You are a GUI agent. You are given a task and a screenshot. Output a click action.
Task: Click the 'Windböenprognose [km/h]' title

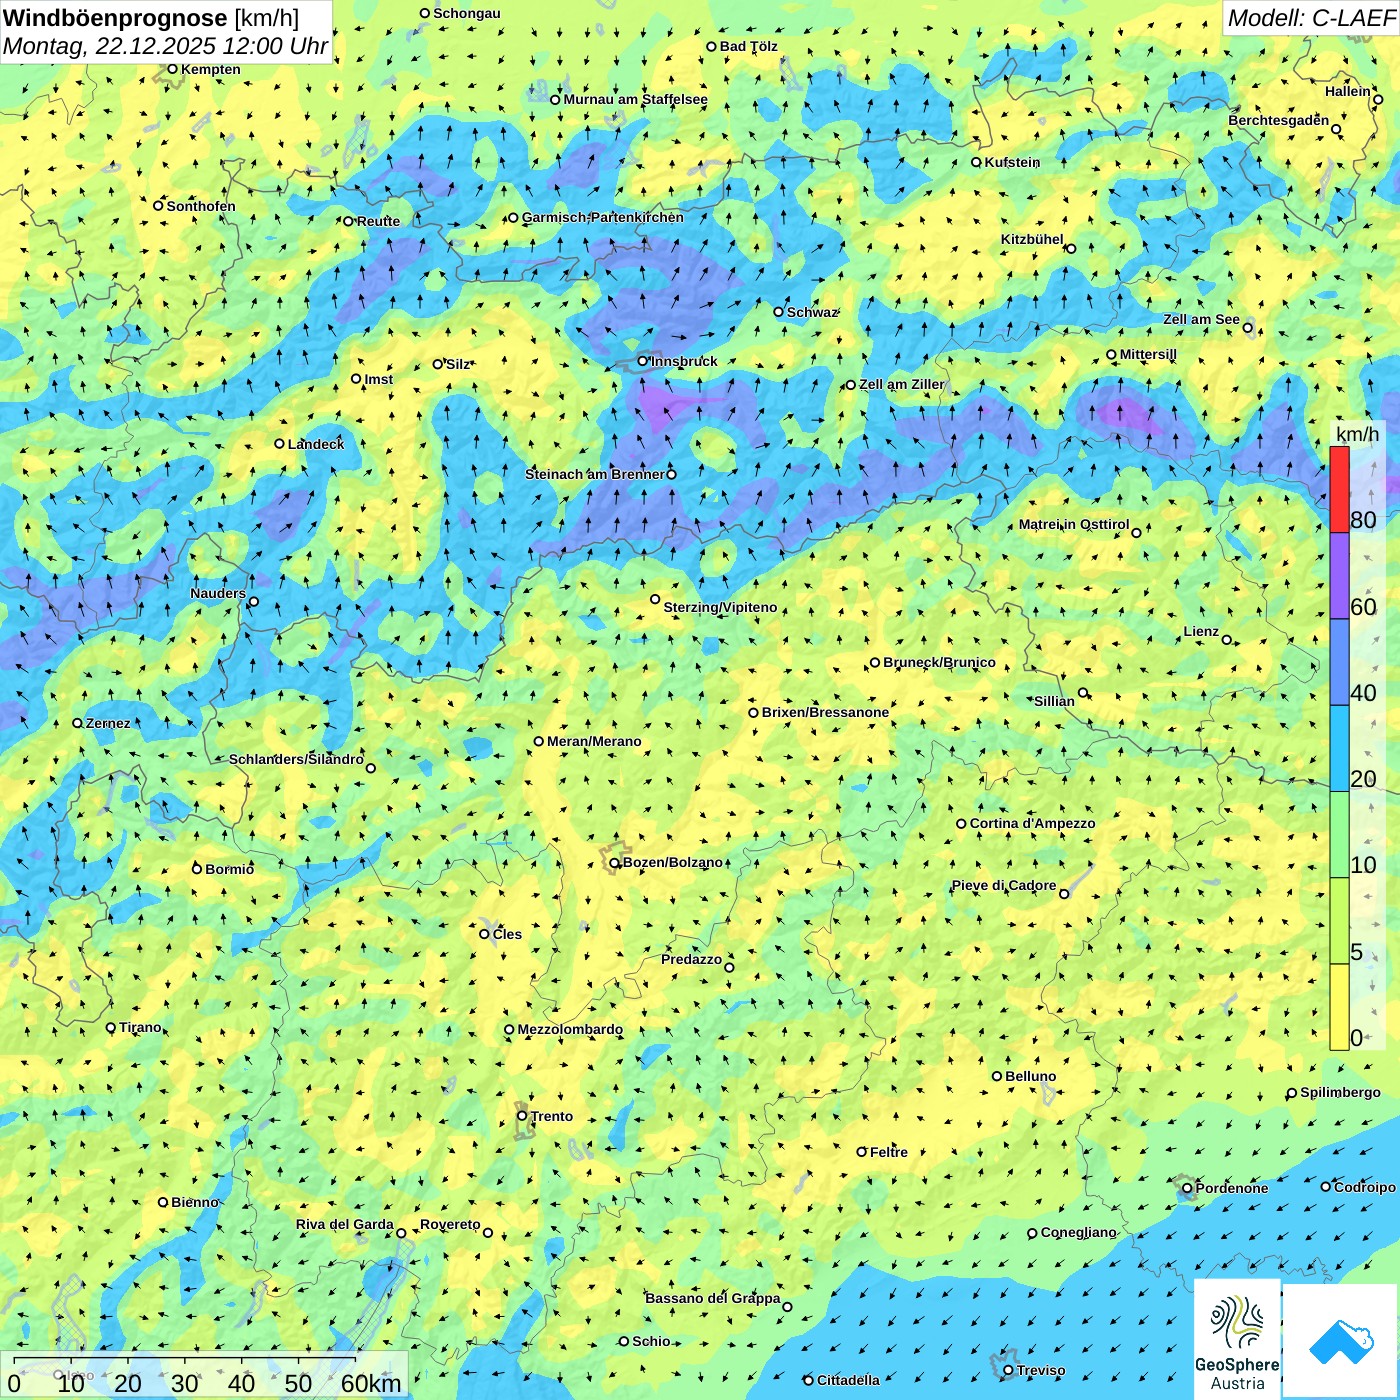(151, 18)
